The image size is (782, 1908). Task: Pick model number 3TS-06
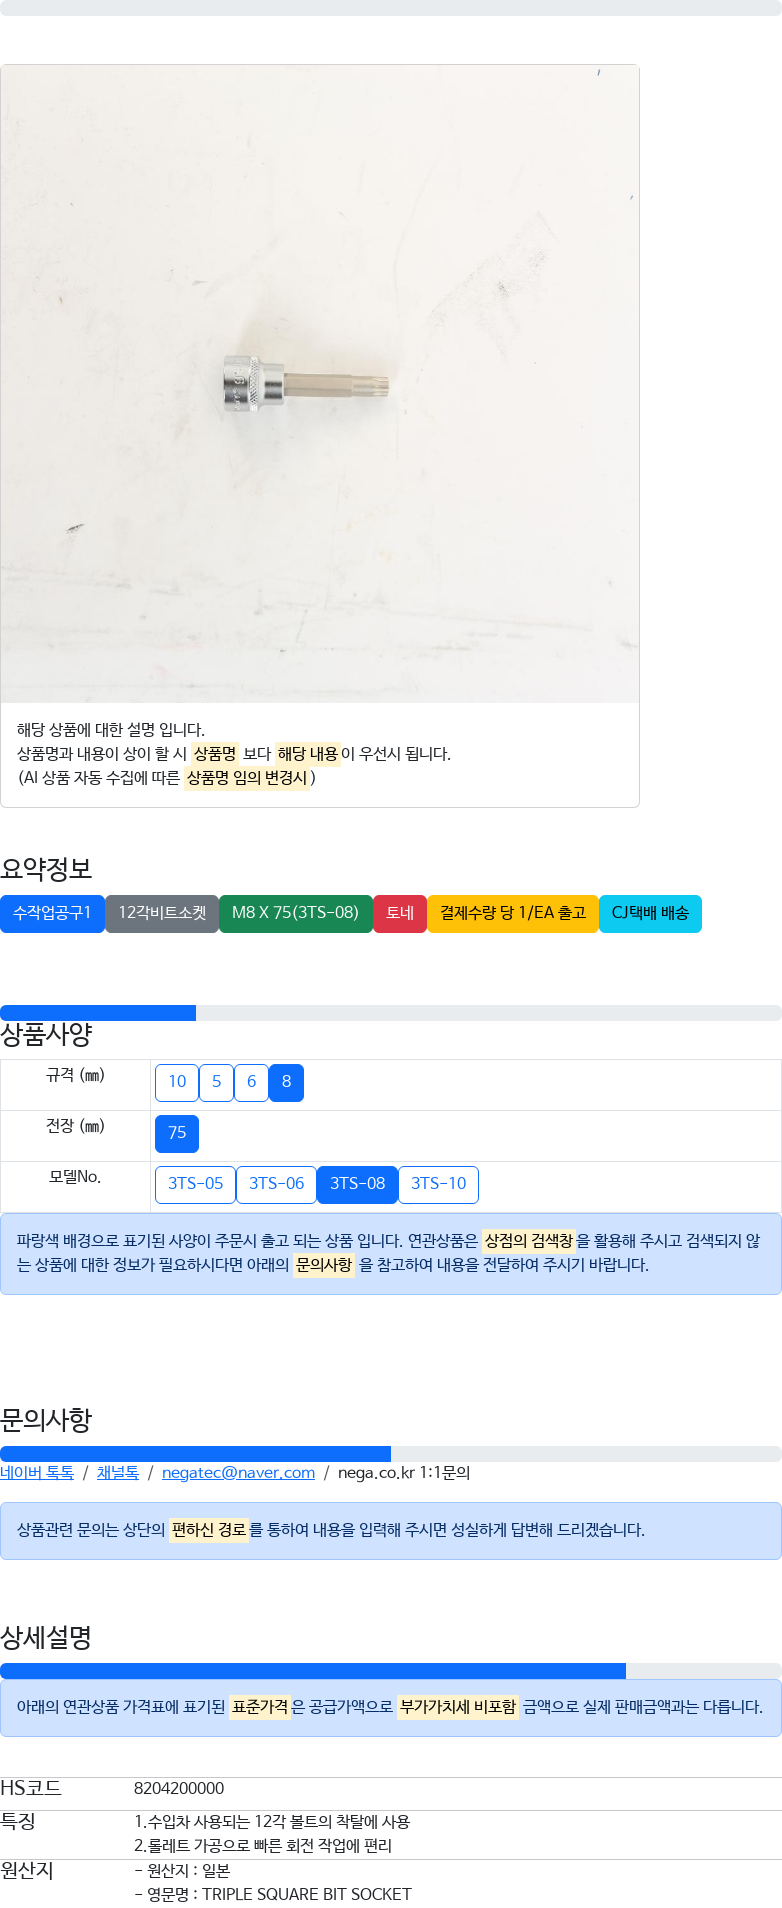coord(276,1184)
